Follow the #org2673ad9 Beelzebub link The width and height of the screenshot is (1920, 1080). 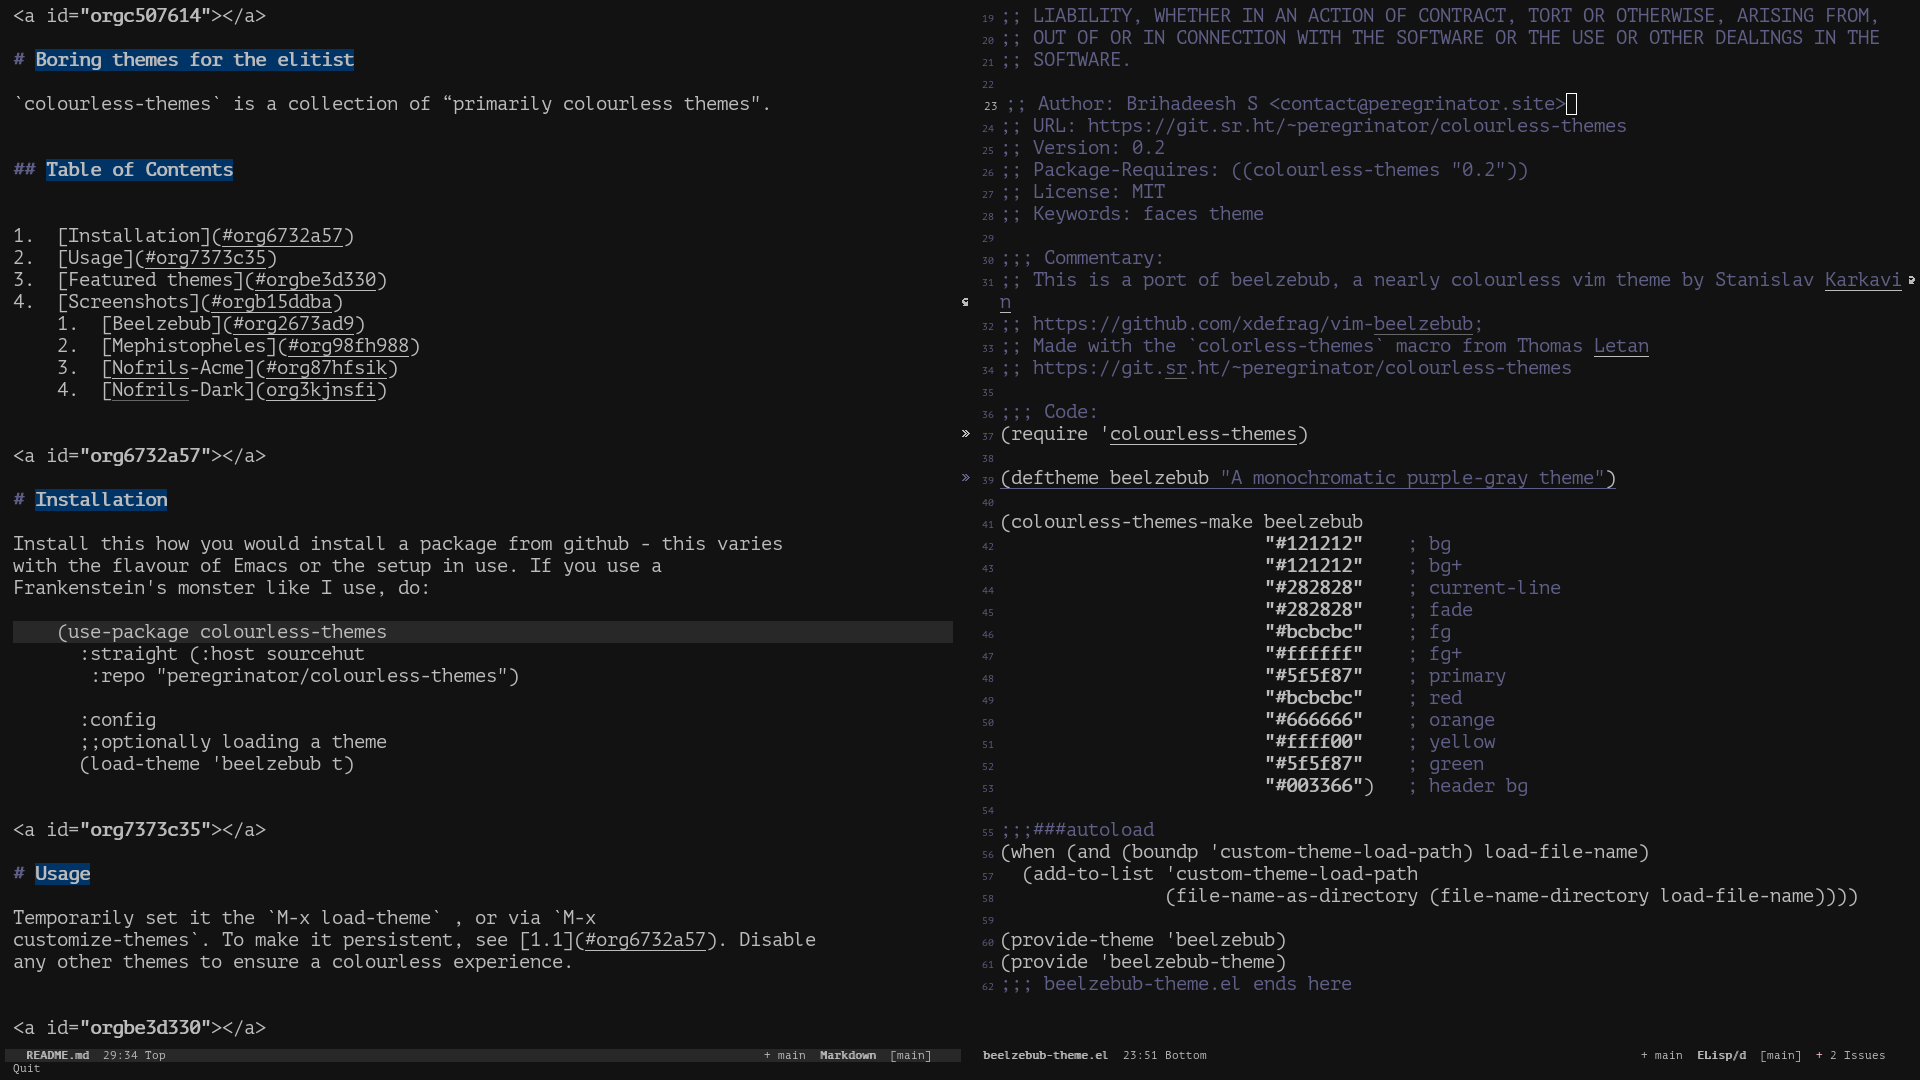(294, 324)
